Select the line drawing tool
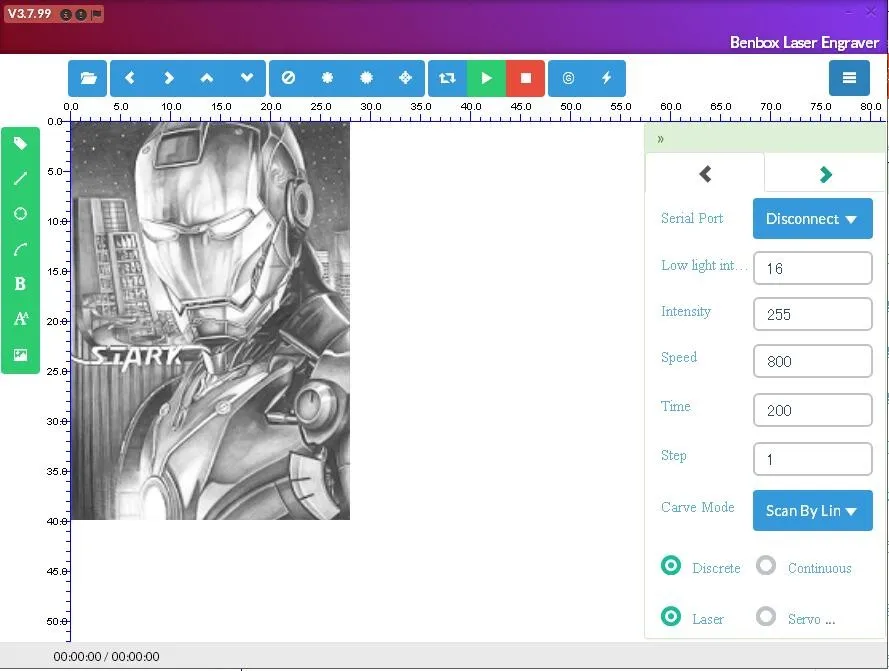Screen dimensions: 889x671 pos(20,179)
